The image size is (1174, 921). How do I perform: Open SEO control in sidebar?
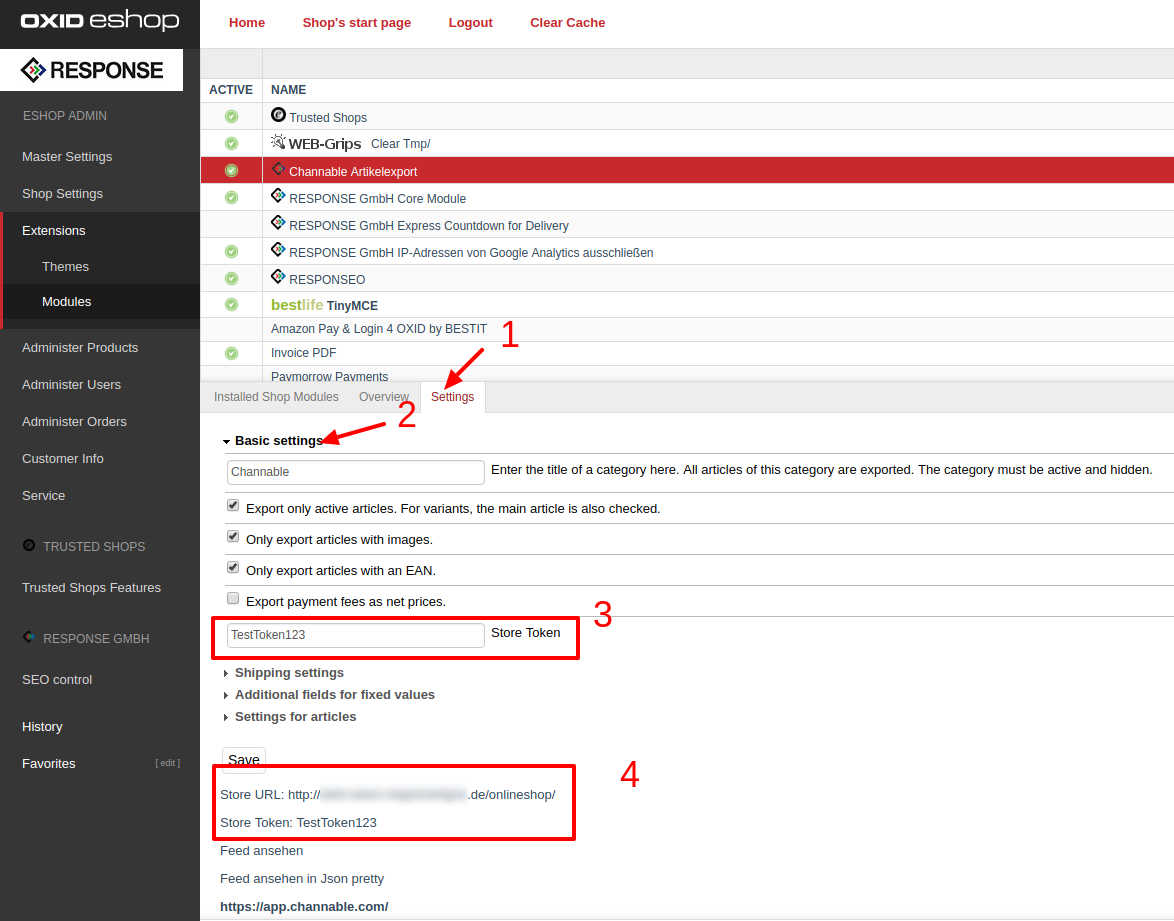click(57, 680)
